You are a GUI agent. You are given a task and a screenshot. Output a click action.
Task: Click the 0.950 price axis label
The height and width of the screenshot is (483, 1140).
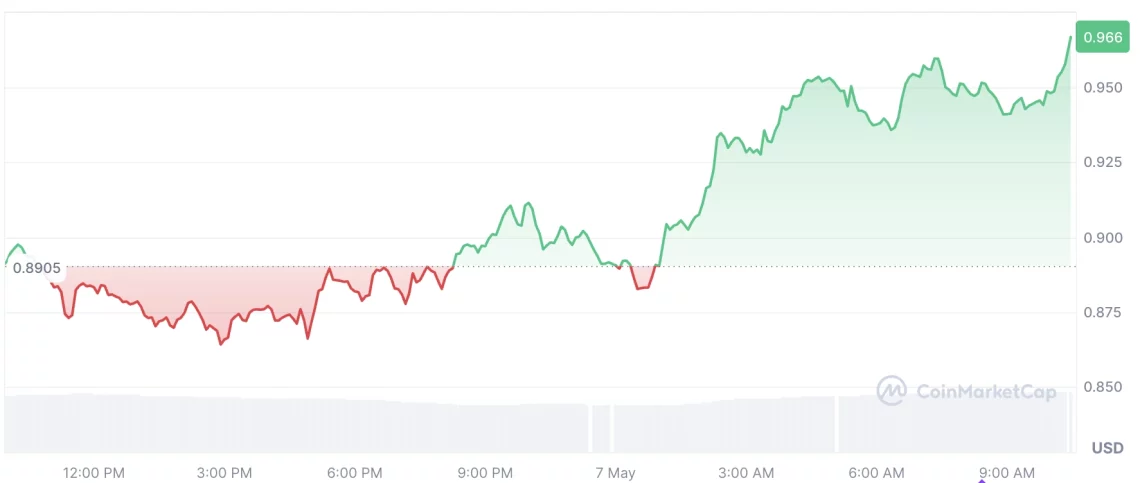pos(1103,88)
